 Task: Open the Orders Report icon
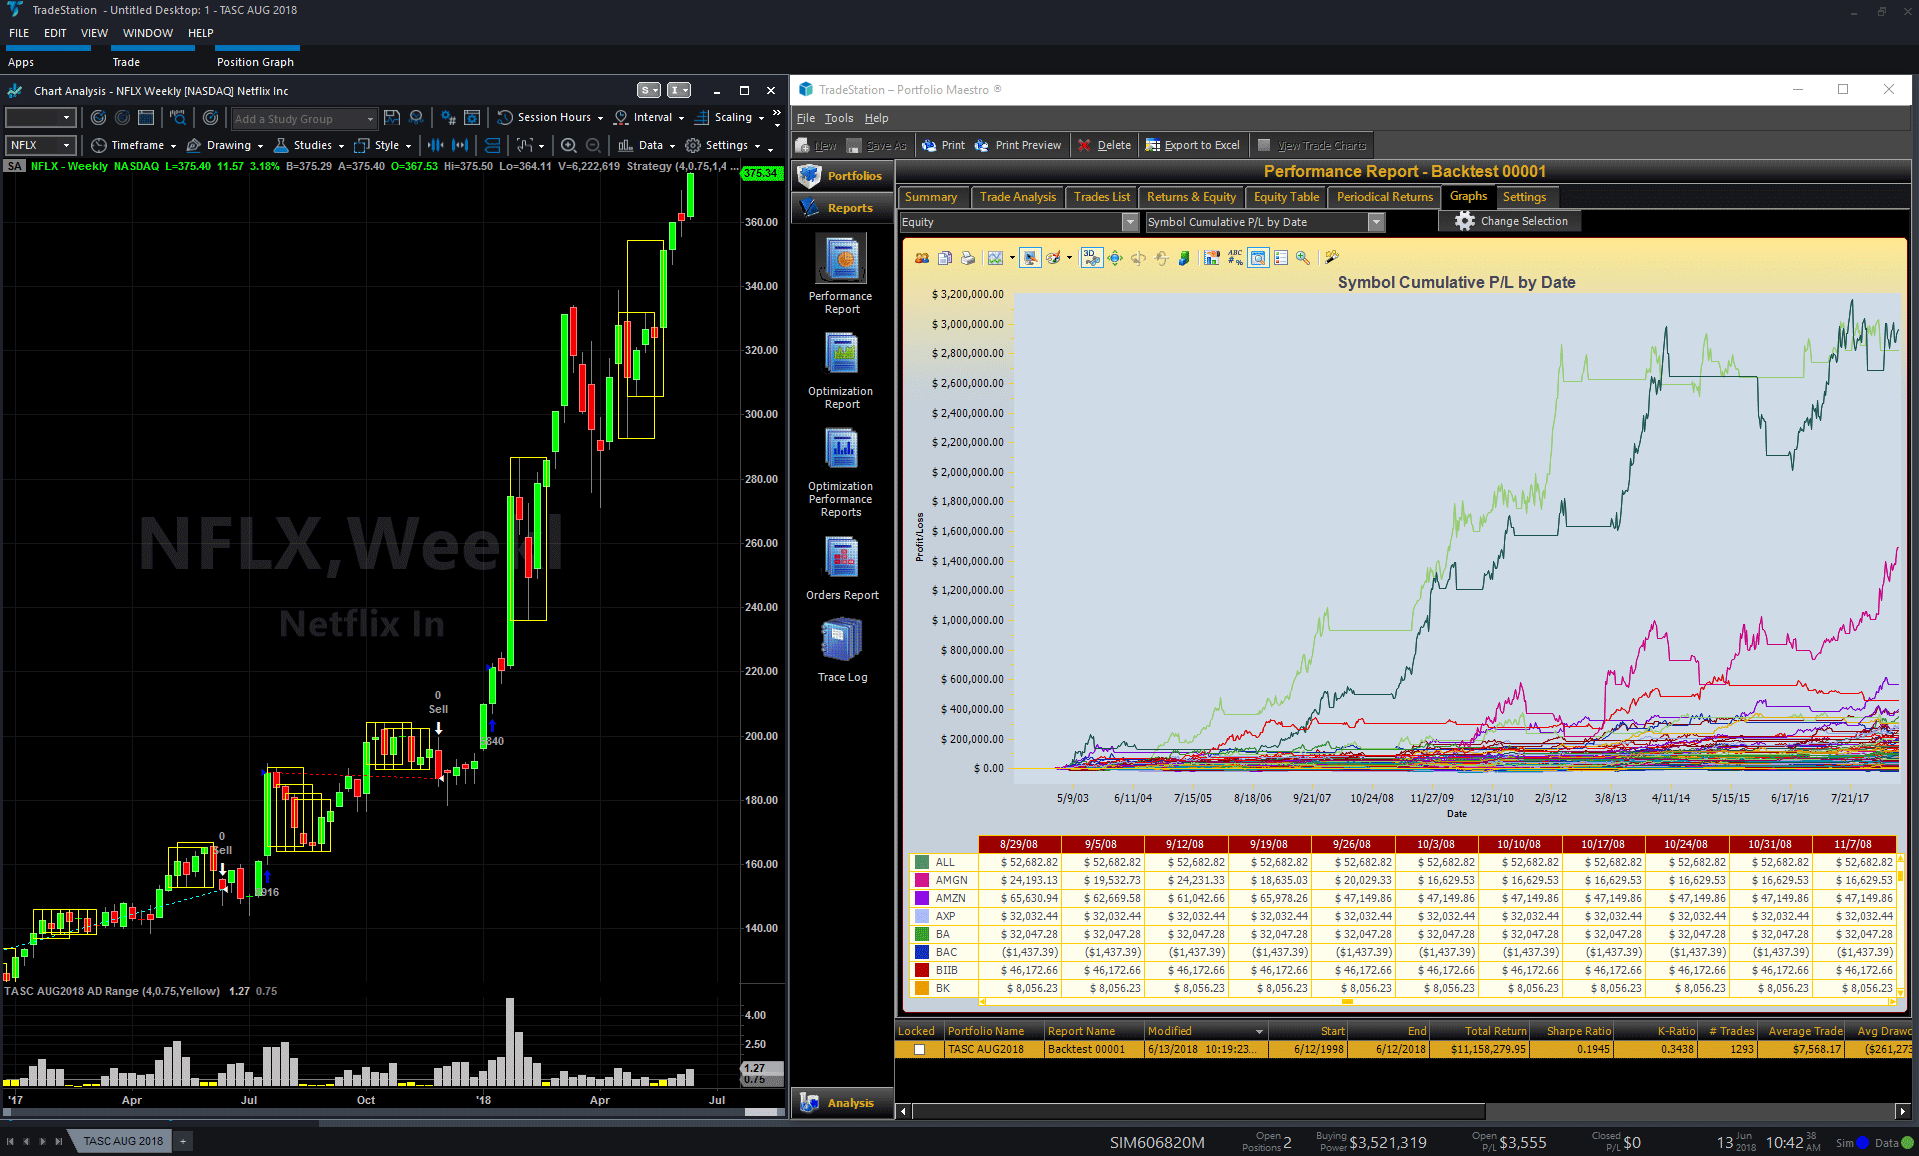[841, 558]
